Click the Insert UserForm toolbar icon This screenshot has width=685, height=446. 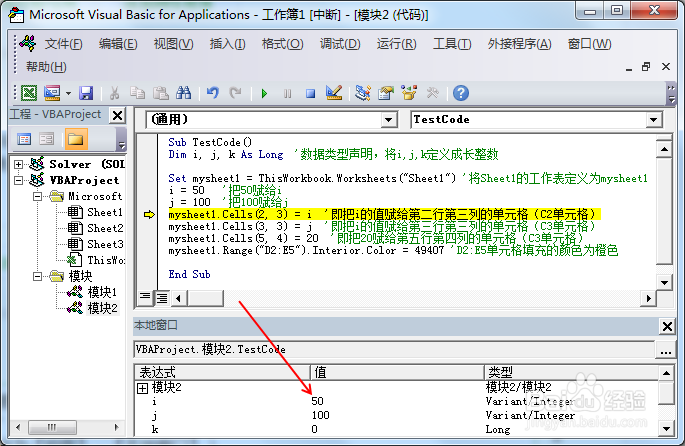[x=52, y=93]
